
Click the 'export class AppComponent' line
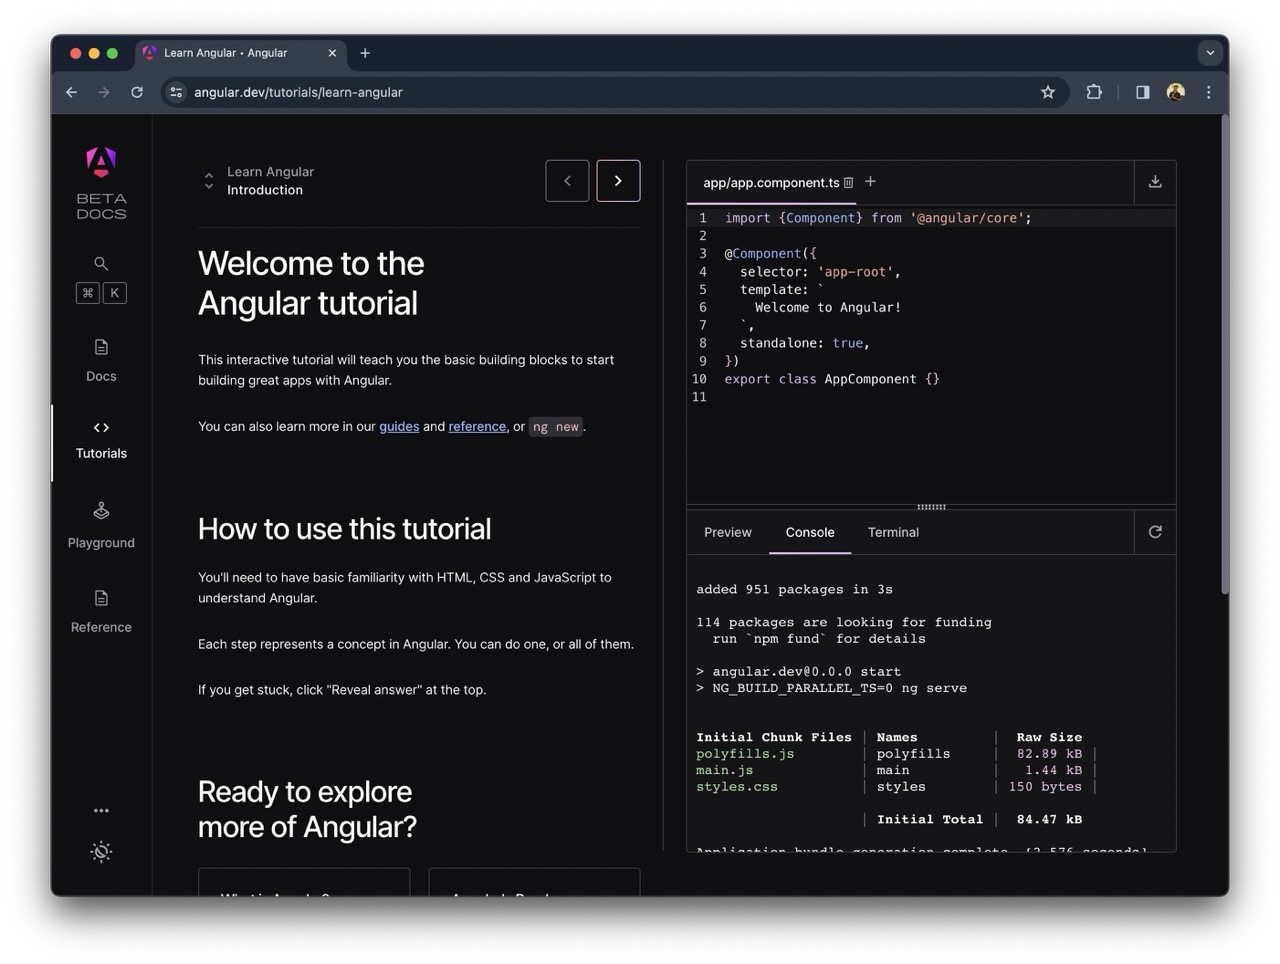[832, 379]
